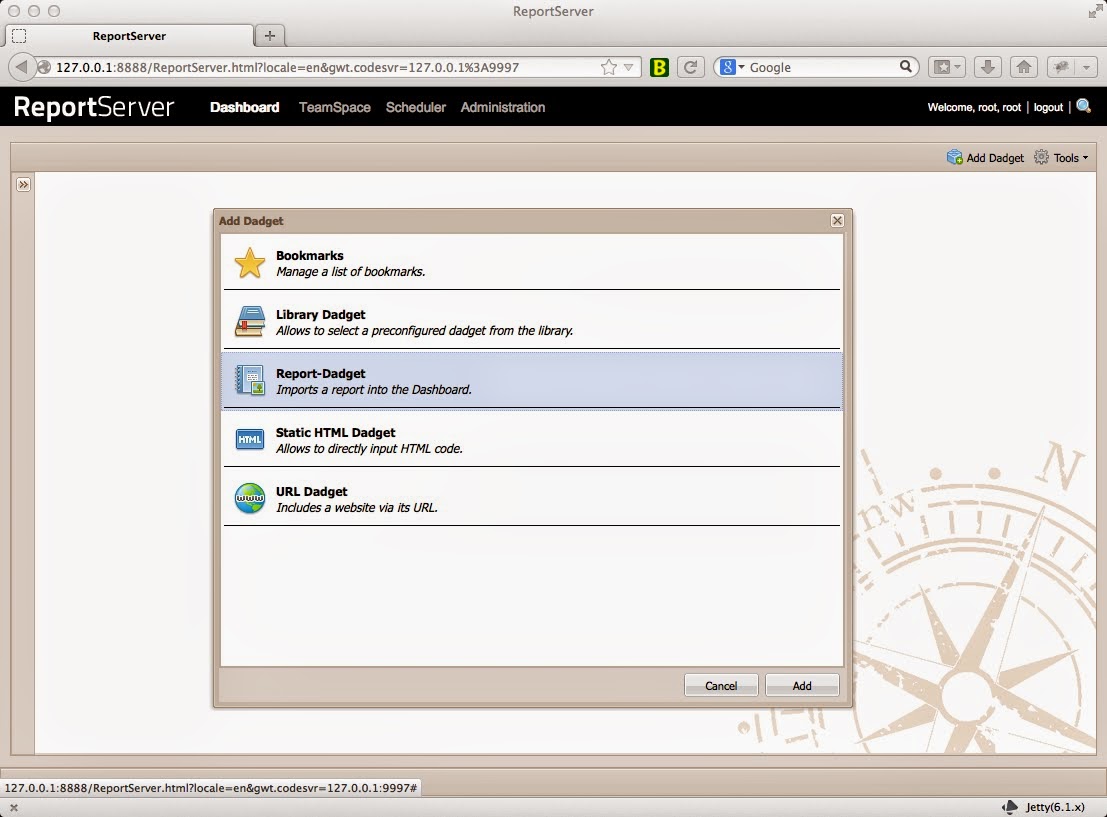Click the Jetty(6.1.x) status bar icon
This screenshot has height=817, width=1107.
point(1010,806)
